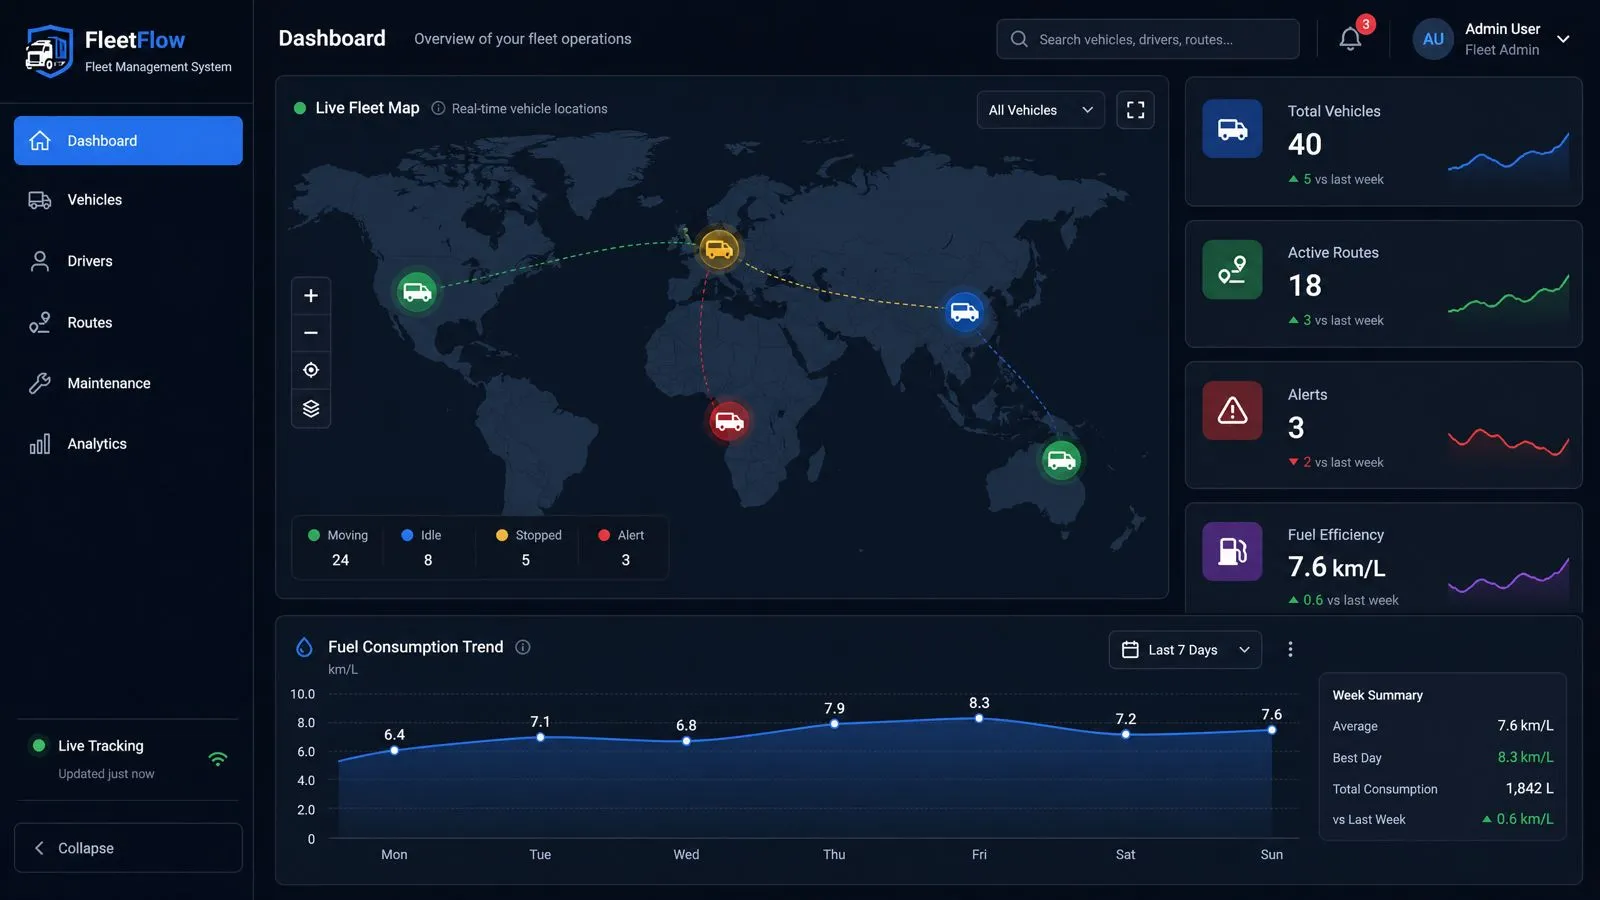The image size is (1600, 900).
Task: Click the Alerts warning triangle icon
Action: coord(1232,411)
